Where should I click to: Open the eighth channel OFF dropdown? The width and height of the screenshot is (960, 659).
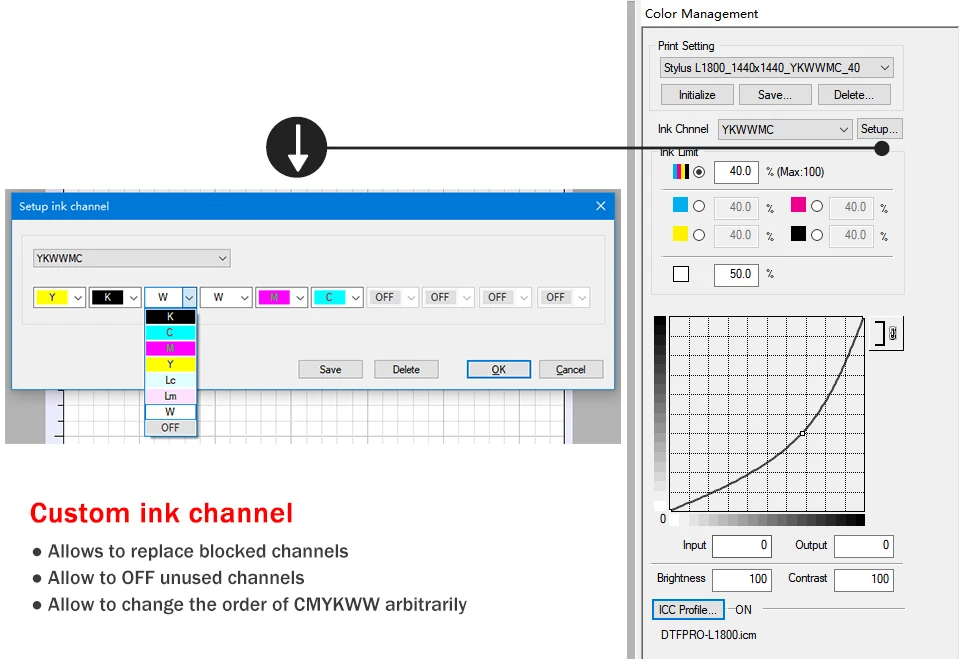pyautogui.click(x=467, y=298)
